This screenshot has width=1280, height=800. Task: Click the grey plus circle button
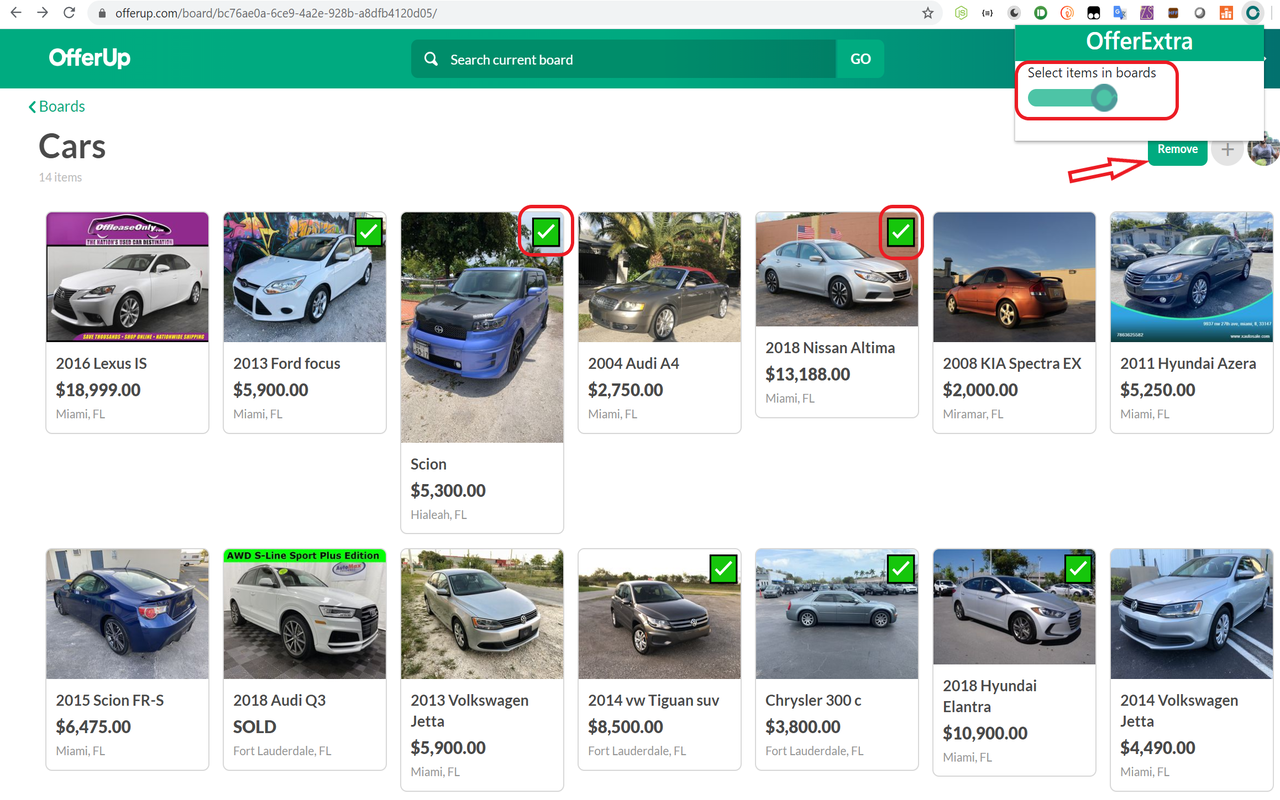1227,150
